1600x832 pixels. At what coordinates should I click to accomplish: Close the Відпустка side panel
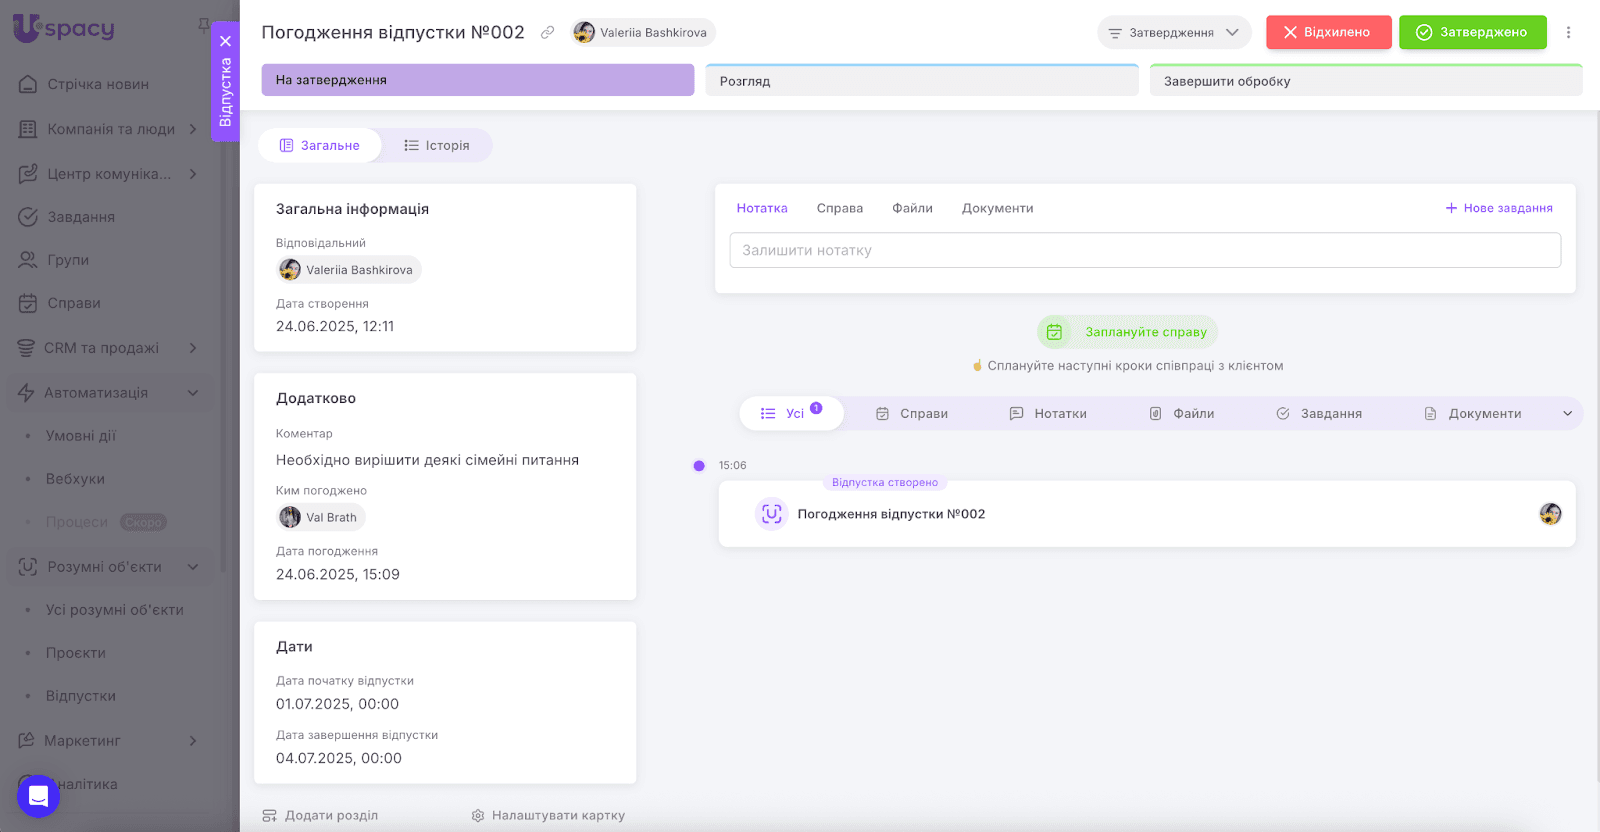point(226,41)
